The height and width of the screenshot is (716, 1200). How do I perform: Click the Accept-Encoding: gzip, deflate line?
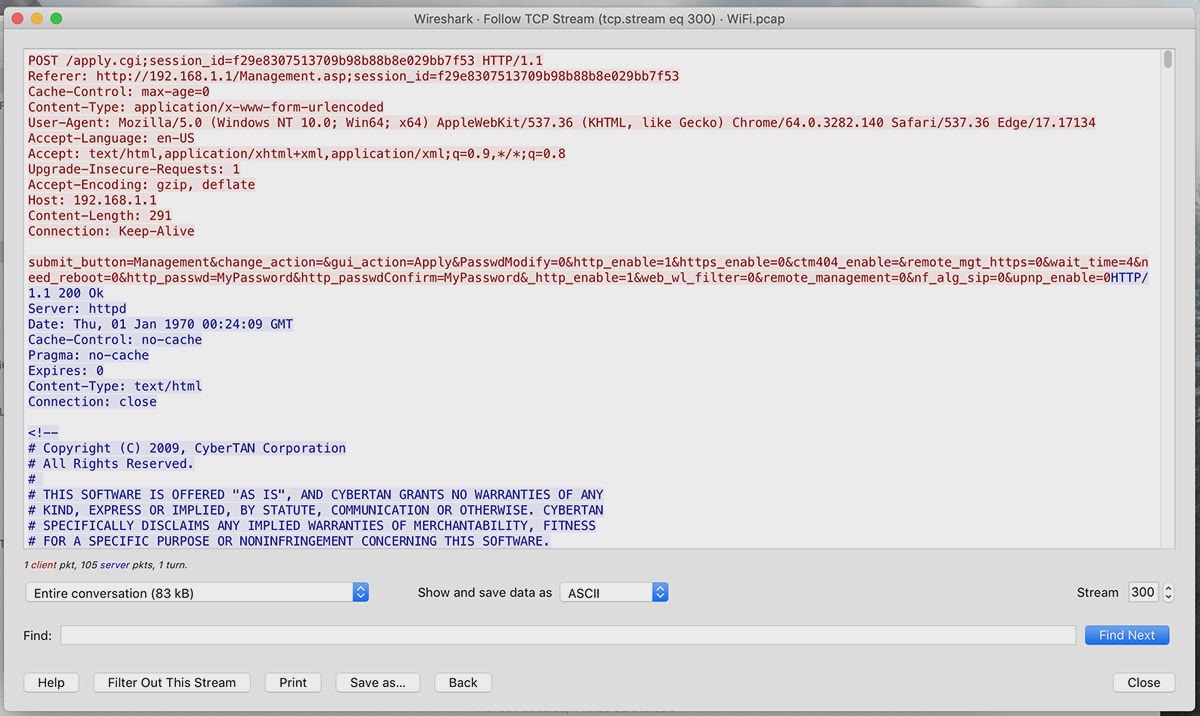coord(142,185)
